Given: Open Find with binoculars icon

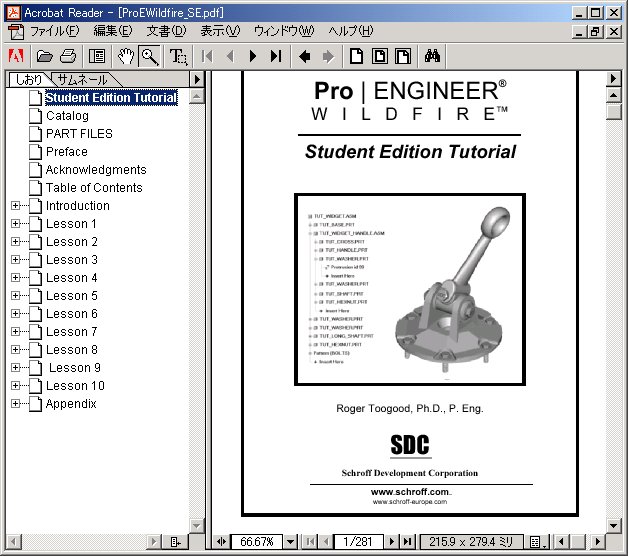Looking at the screenshot, I should pyautogui.click(x=432, y=56).
